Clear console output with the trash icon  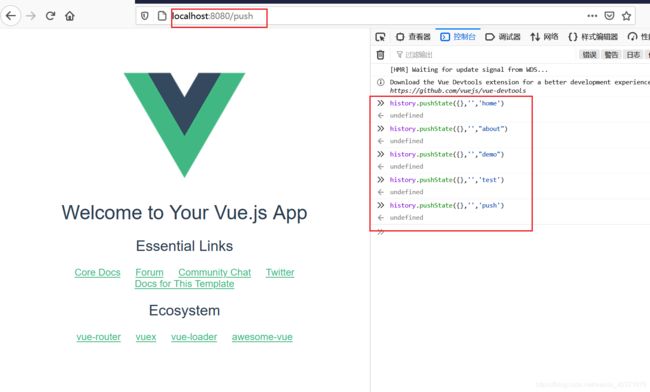(380, 55)
